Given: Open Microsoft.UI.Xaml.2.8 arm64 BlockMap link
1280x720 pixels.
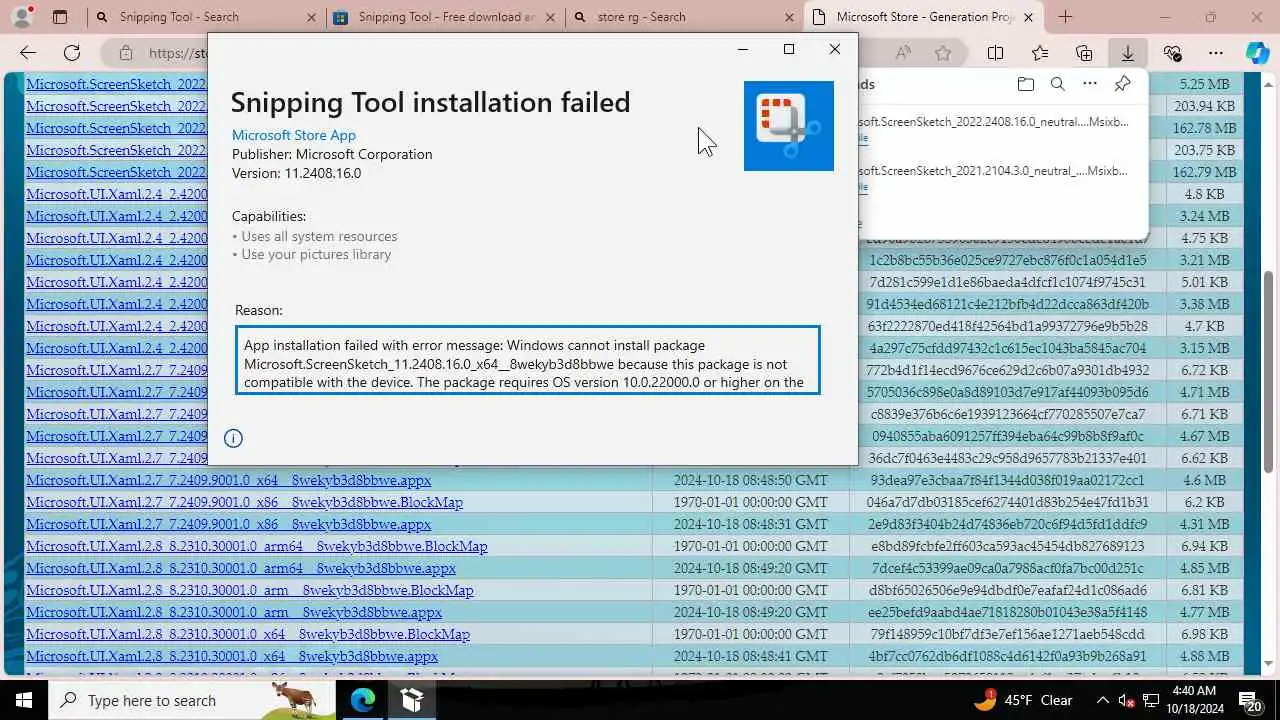Looking at the screenshot, I should pos(256,546).
